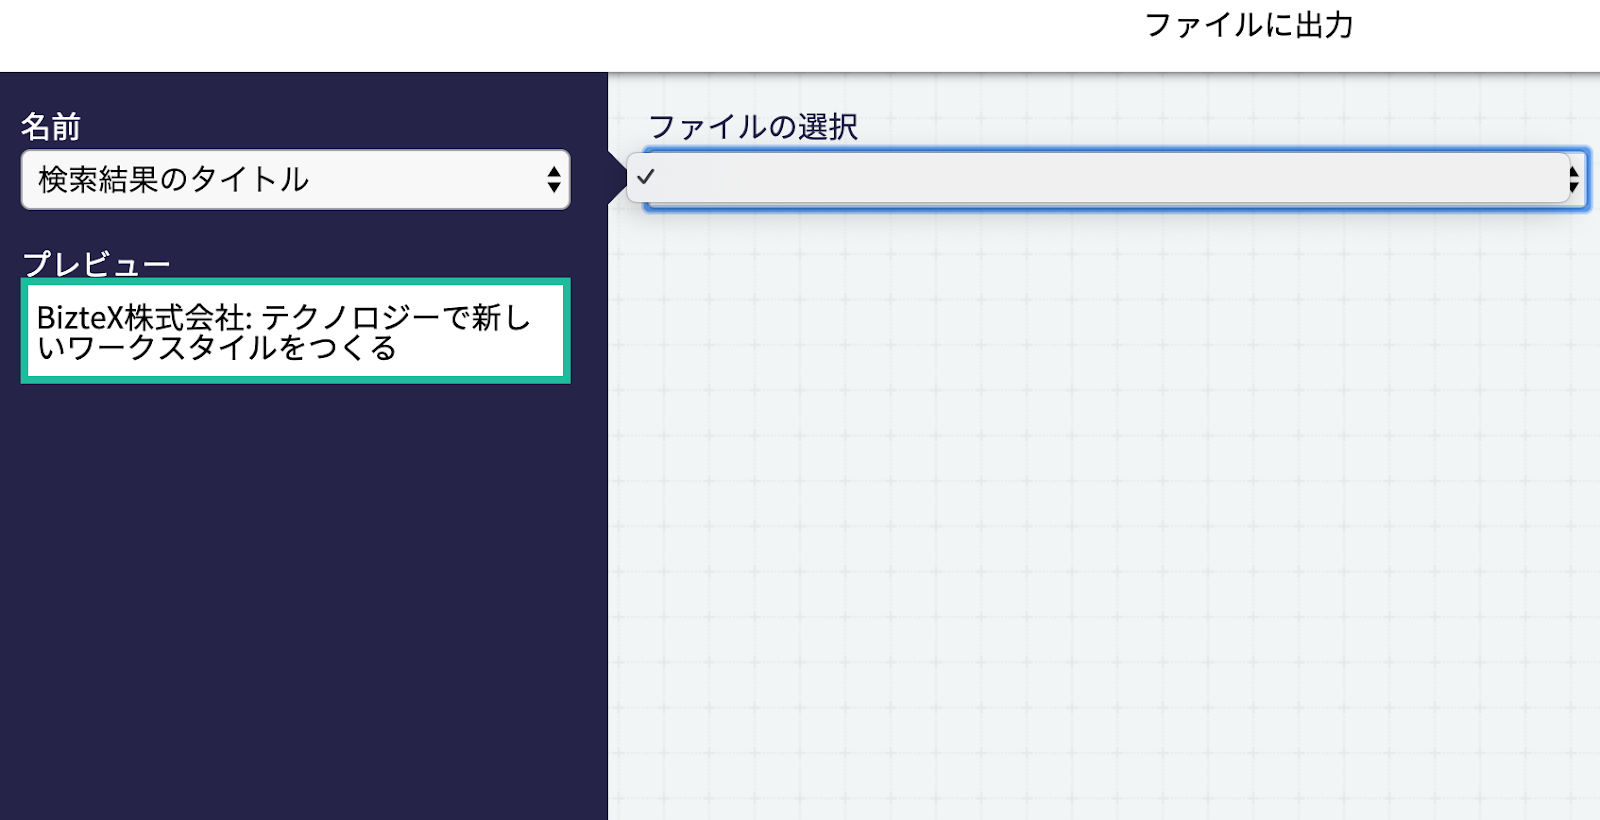Click the ファイルに出力 header title
This screenshot has width=1600, height=820.
click(x=1248, y=25)
